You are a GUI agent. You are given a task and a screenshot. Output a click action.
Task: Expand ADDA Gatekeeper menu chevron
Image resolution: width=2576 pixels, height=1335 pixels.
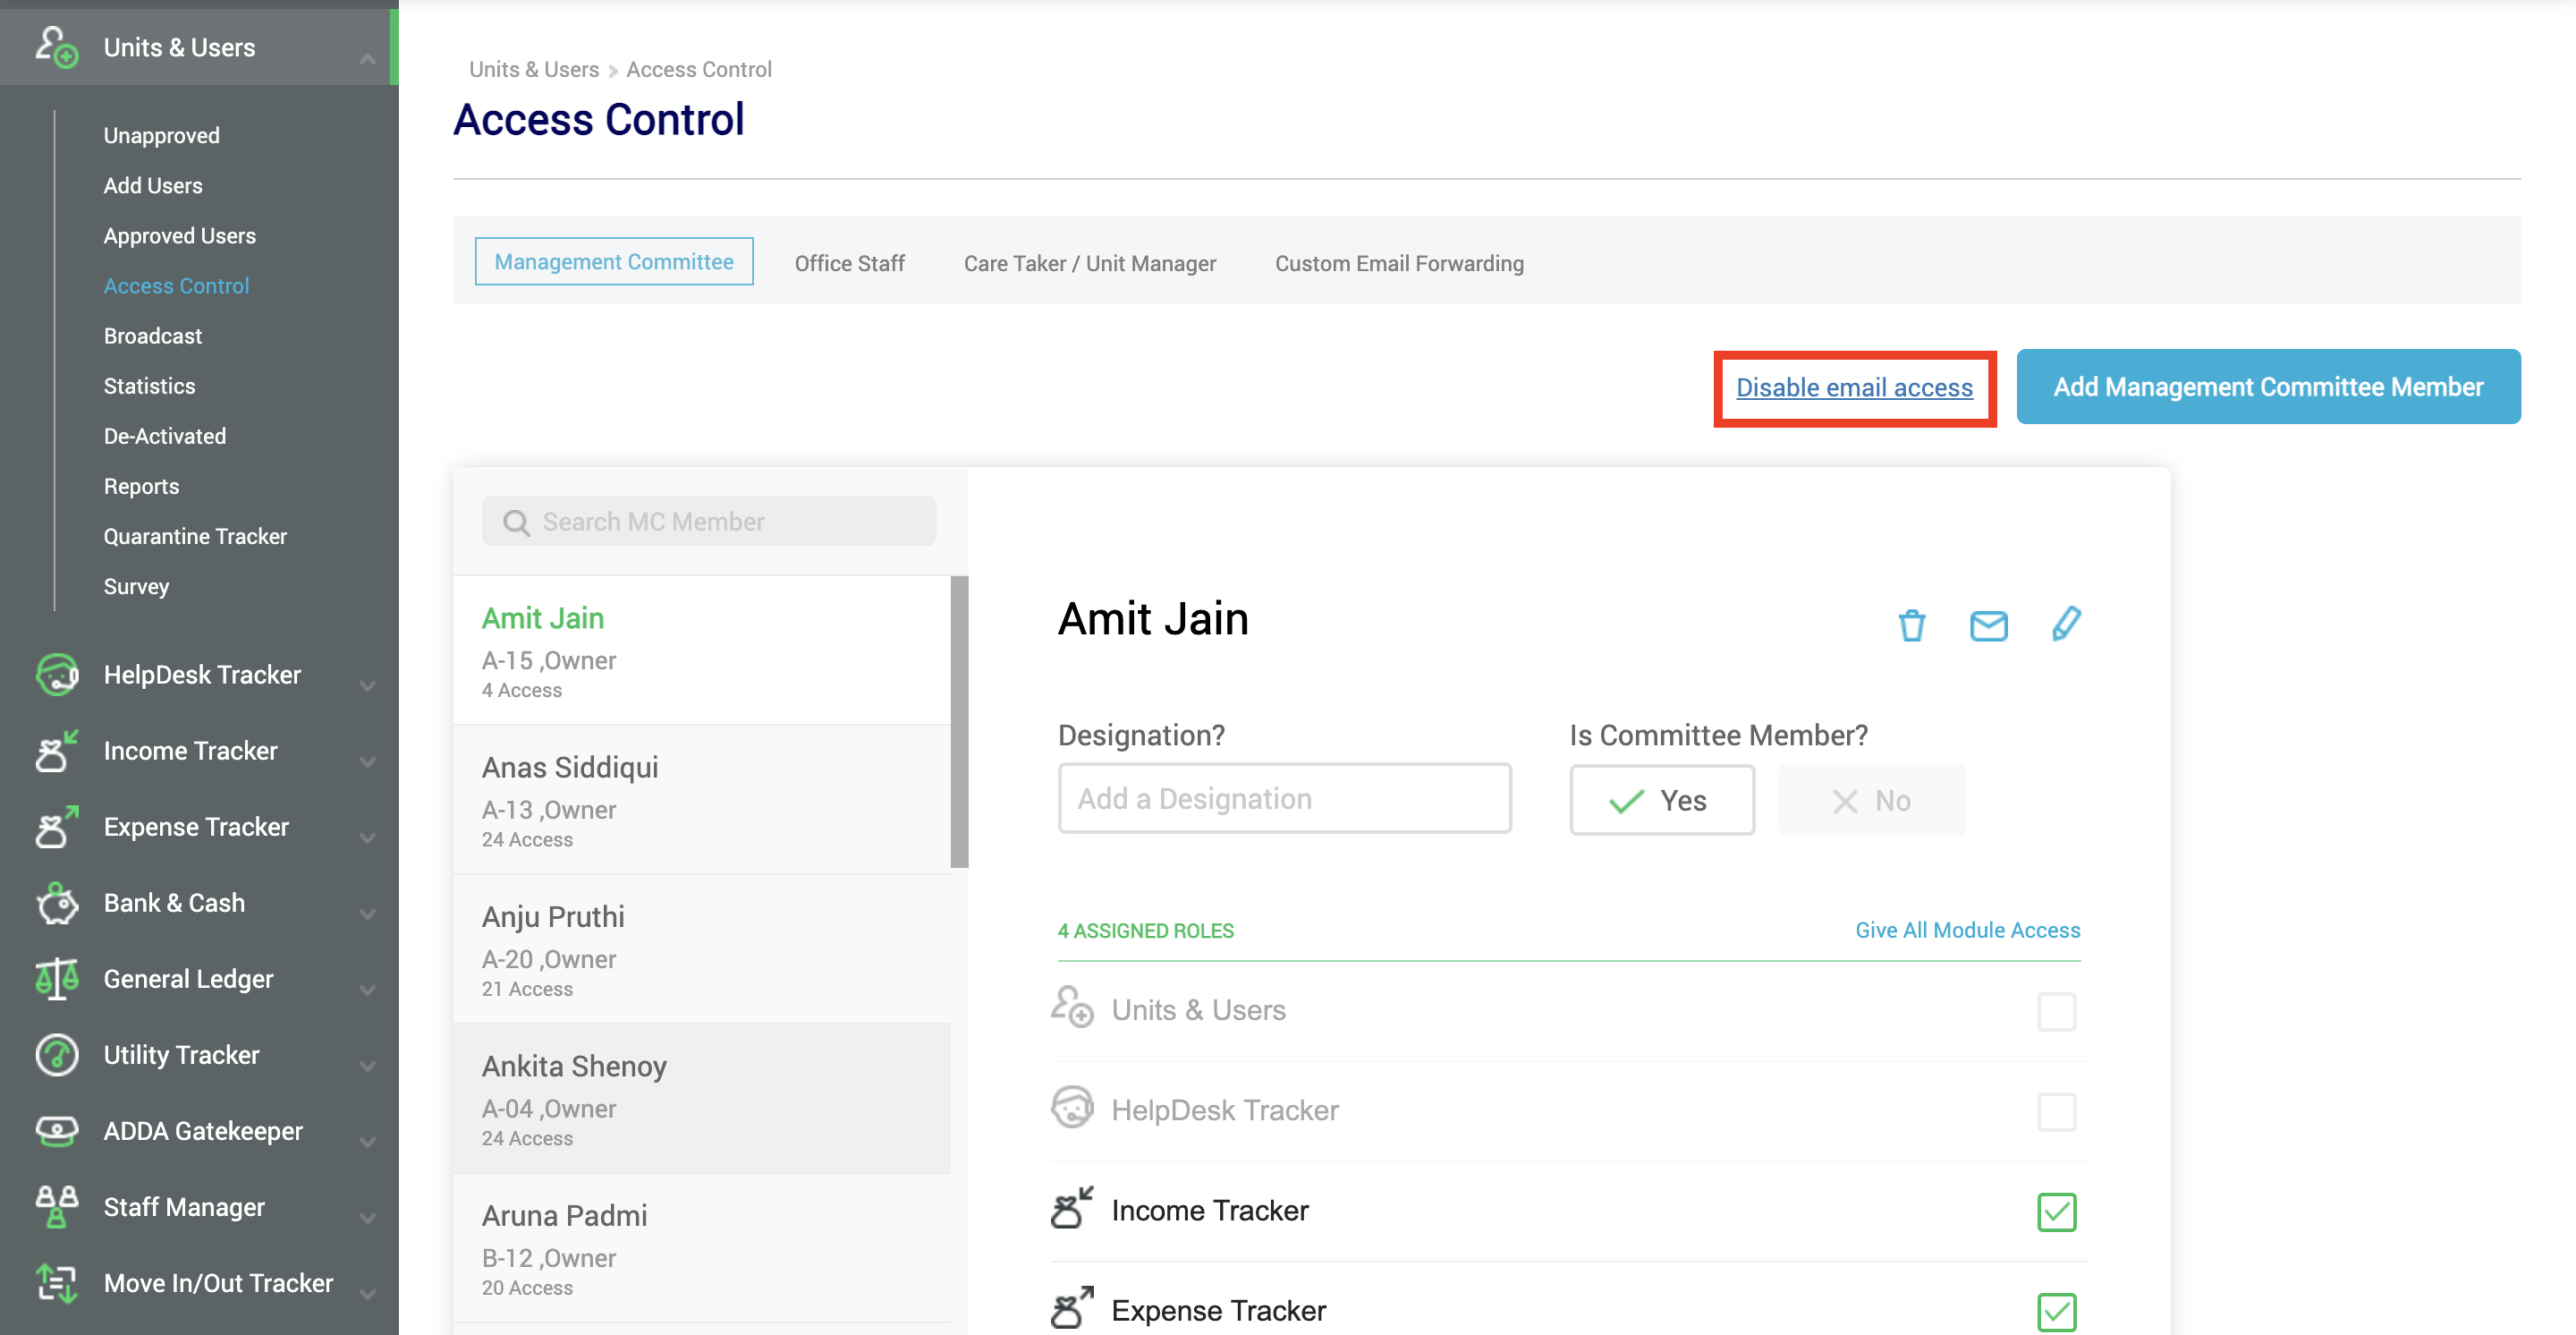click(x=367, y=1142)
